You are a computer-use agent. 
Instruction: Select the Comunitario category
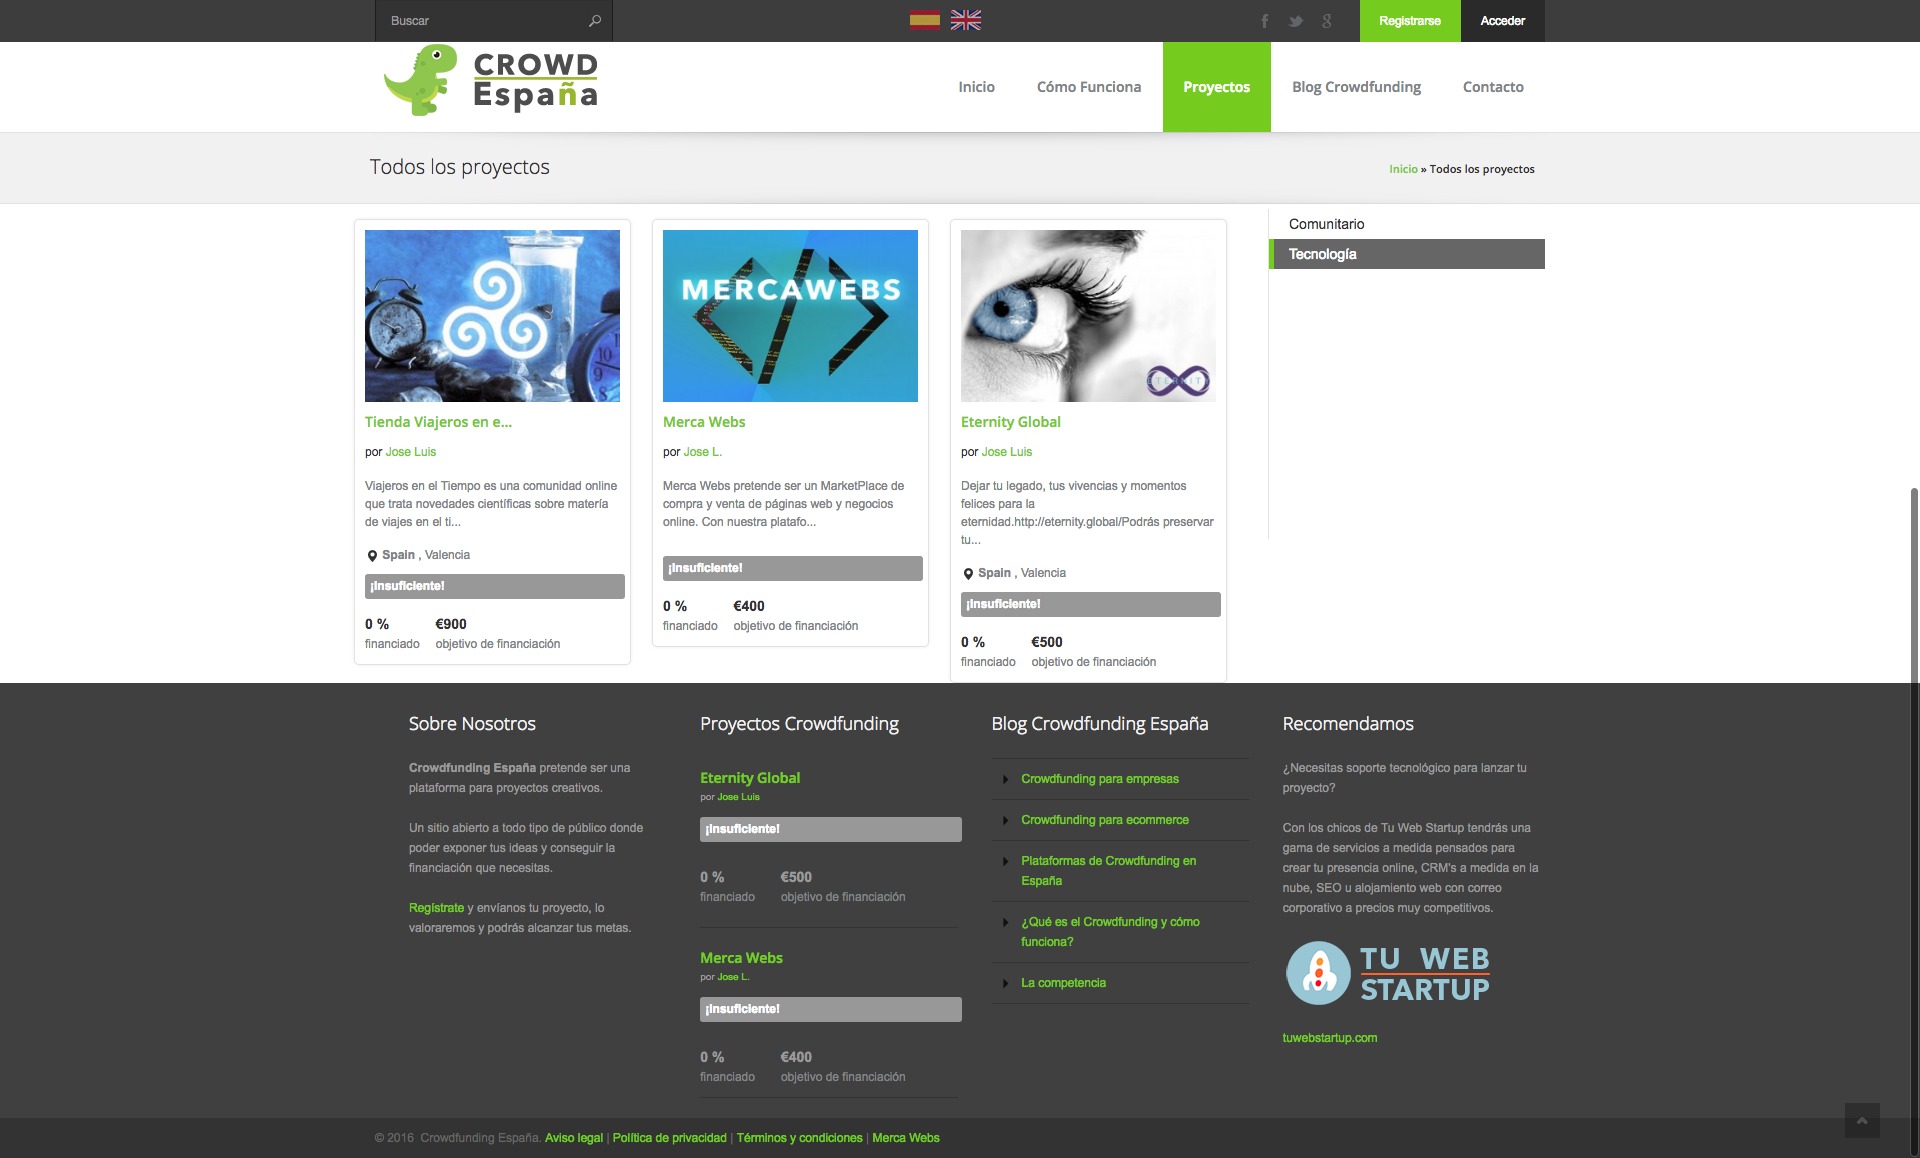pos(1326,224)
